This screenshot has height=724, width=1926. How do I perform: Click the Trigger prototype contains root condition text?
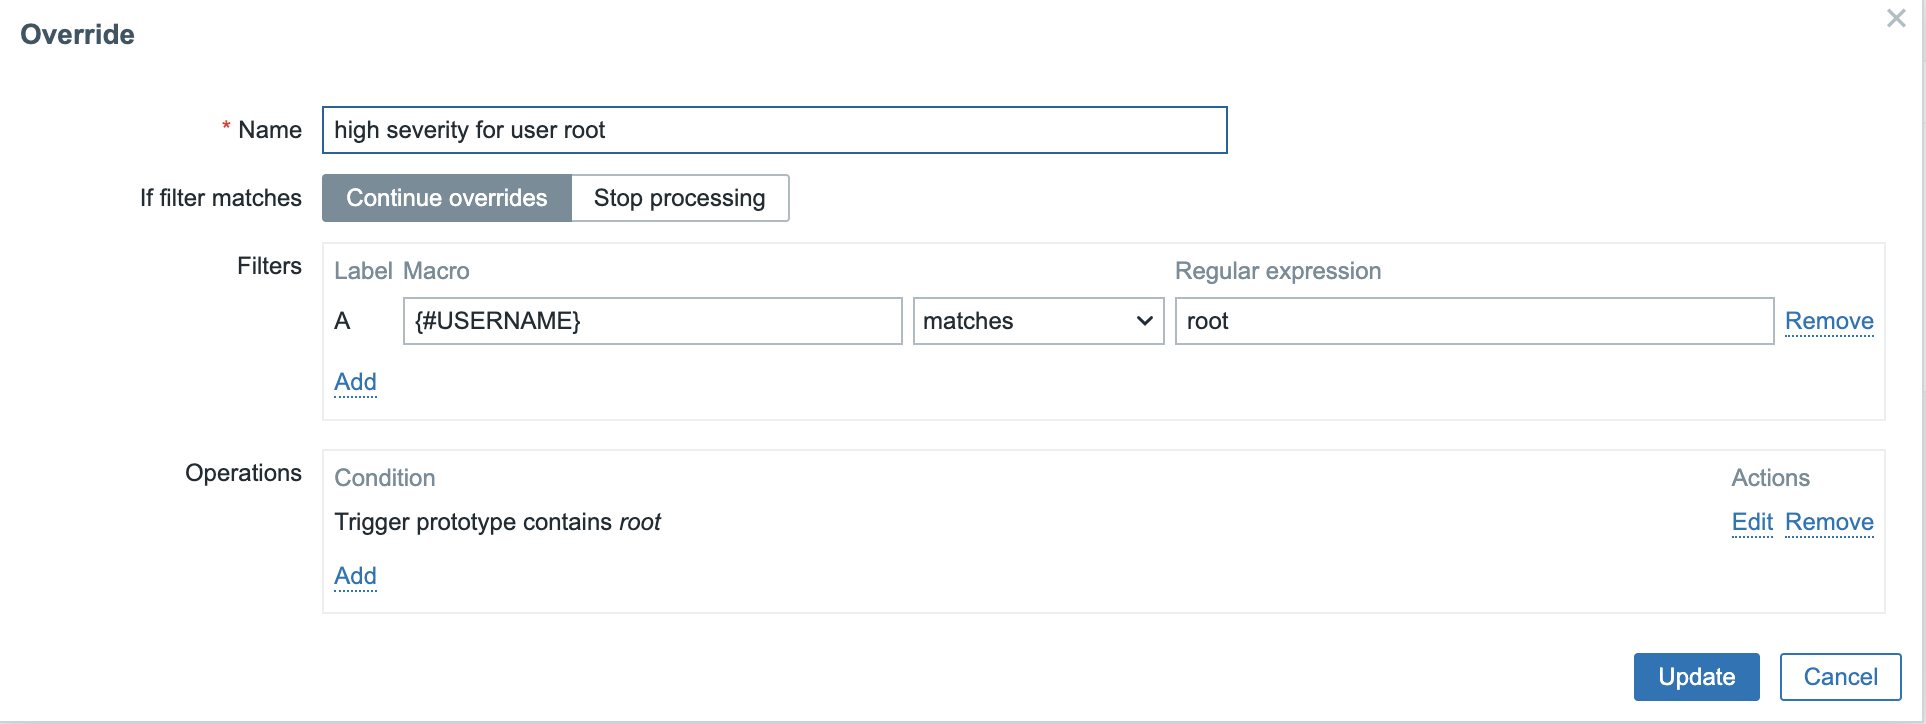(497, 522)
